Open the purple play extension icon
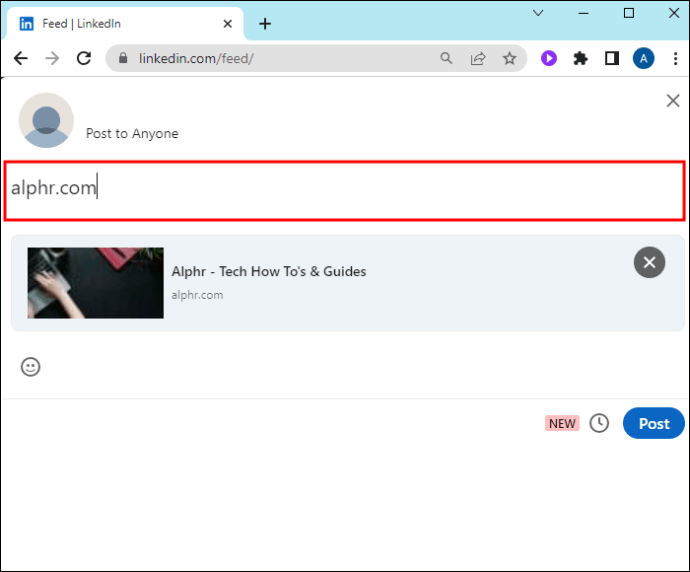This screenshot has width=690, height=572. pyautogui.click(x=549, y=58)
